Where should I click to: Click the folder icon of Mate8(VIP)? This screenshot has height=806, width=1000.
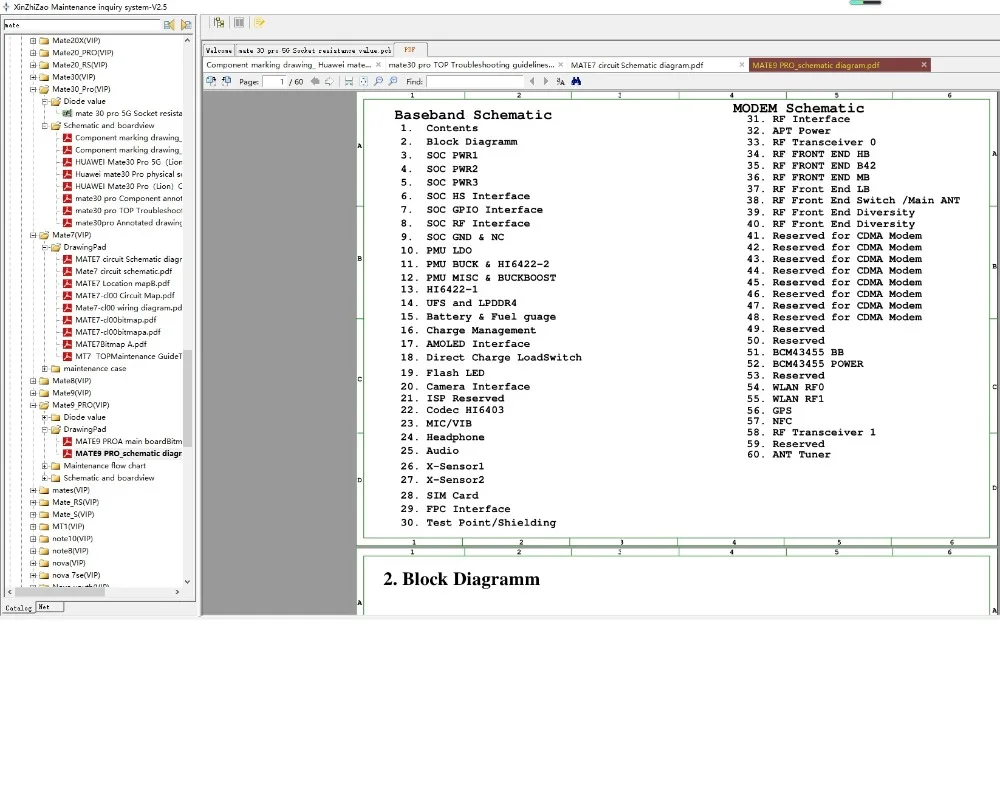pos(44,381)
